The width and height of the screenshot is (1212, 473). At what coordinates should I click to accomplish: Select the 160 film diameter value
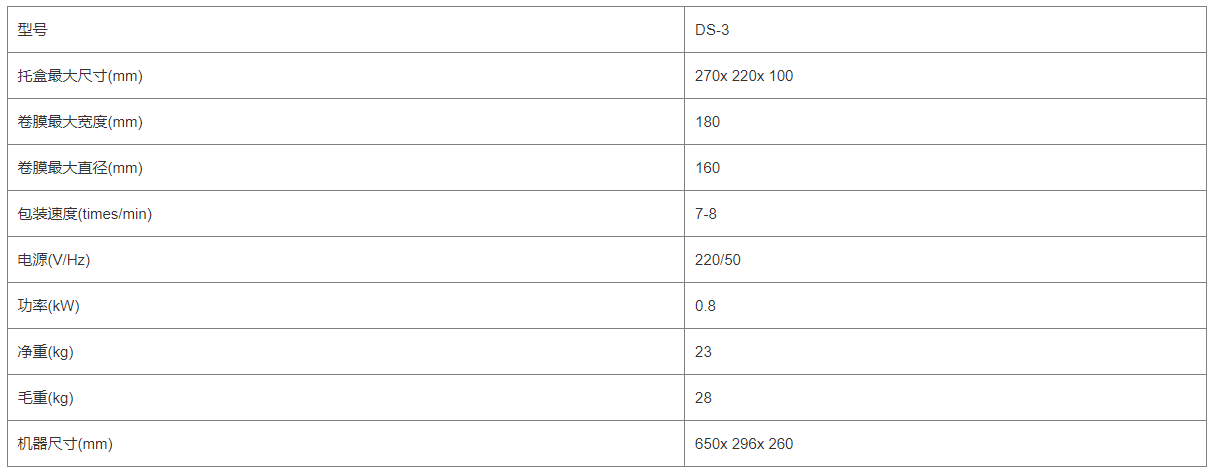707,168
